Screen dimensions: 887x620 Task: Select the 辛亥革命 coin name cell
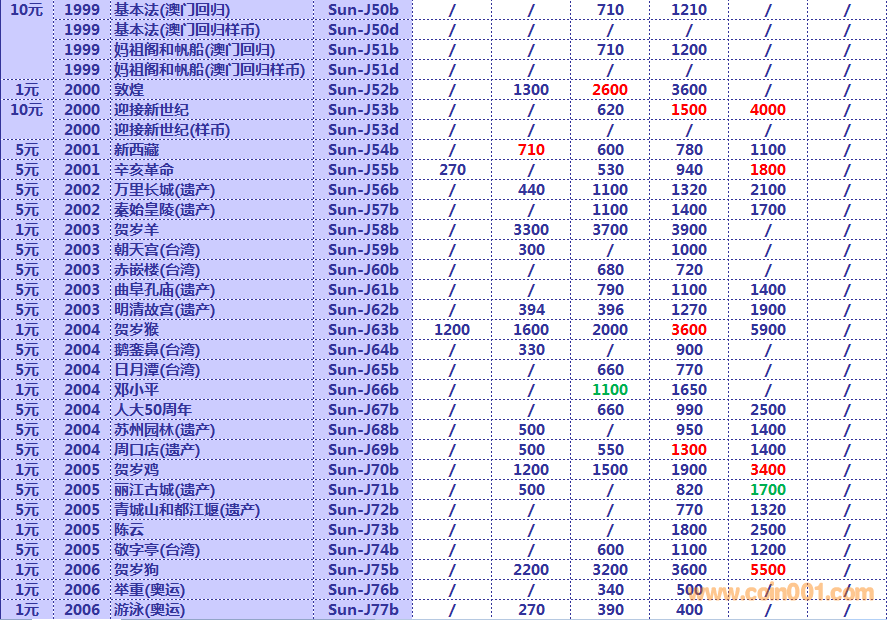pos(144,170)
